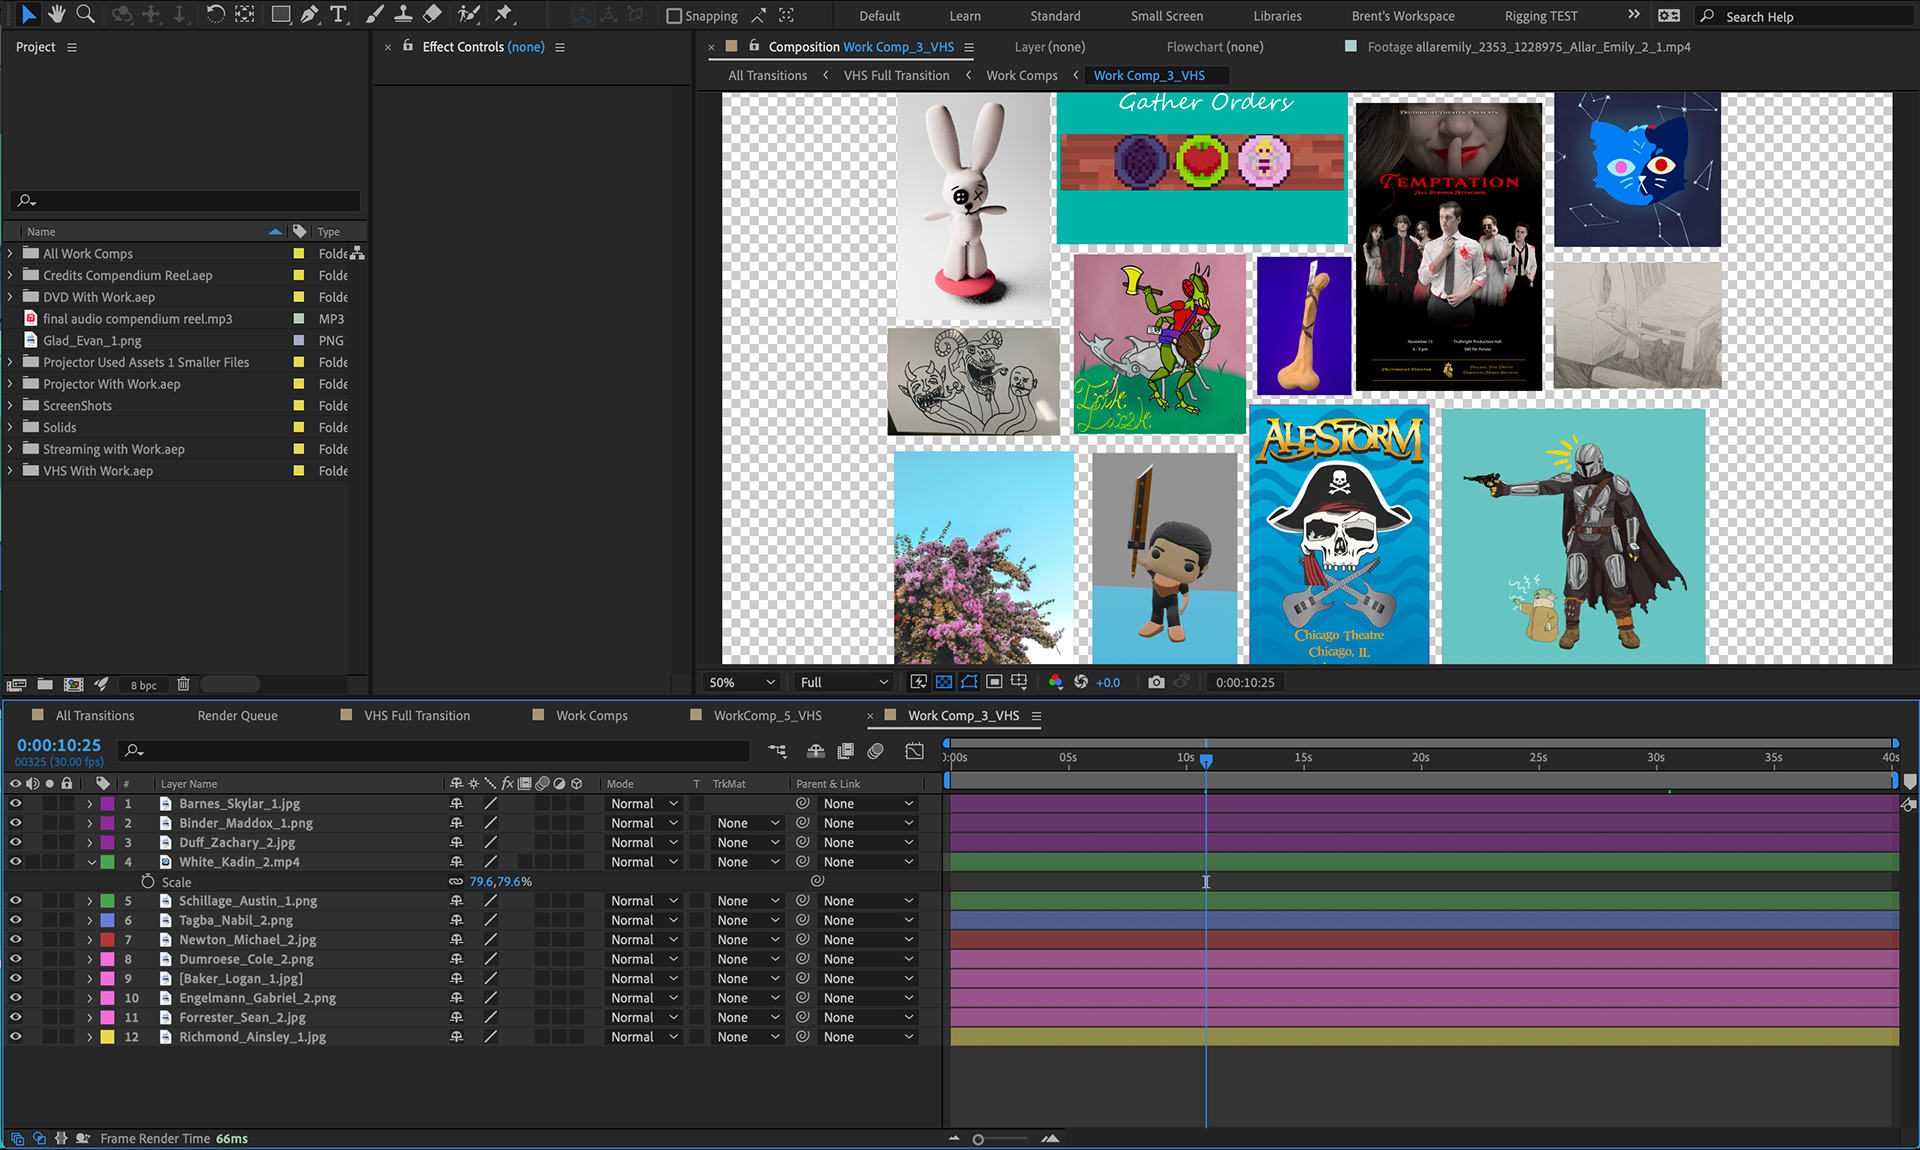1920x1150 pixels.
Task: Open Composition Mini-Flowchart icon in timeline
Action: coord(777,751)
